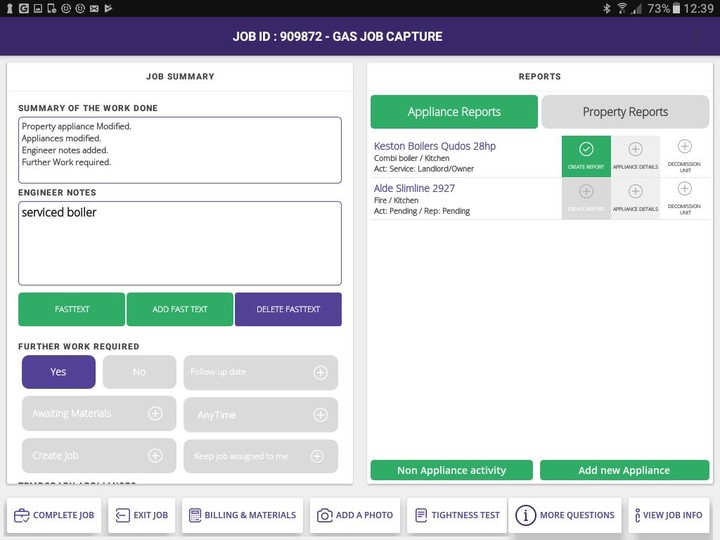Select the Keston Boilers Qudos 28hp title
The width and height of the screenshot is (720, 540).
point(435,146)
